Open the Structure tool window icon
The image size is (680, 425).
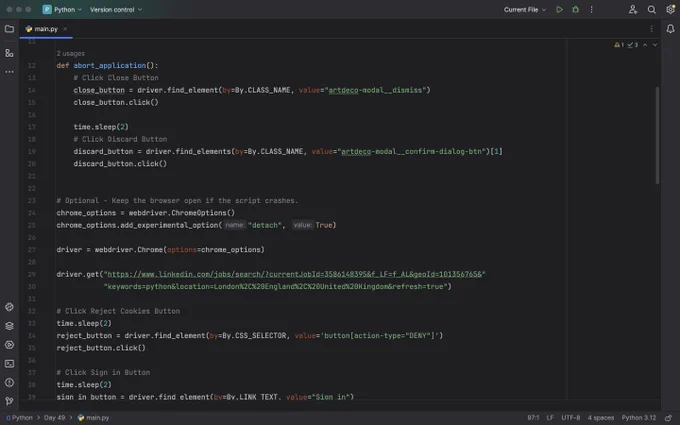[9, 53]
